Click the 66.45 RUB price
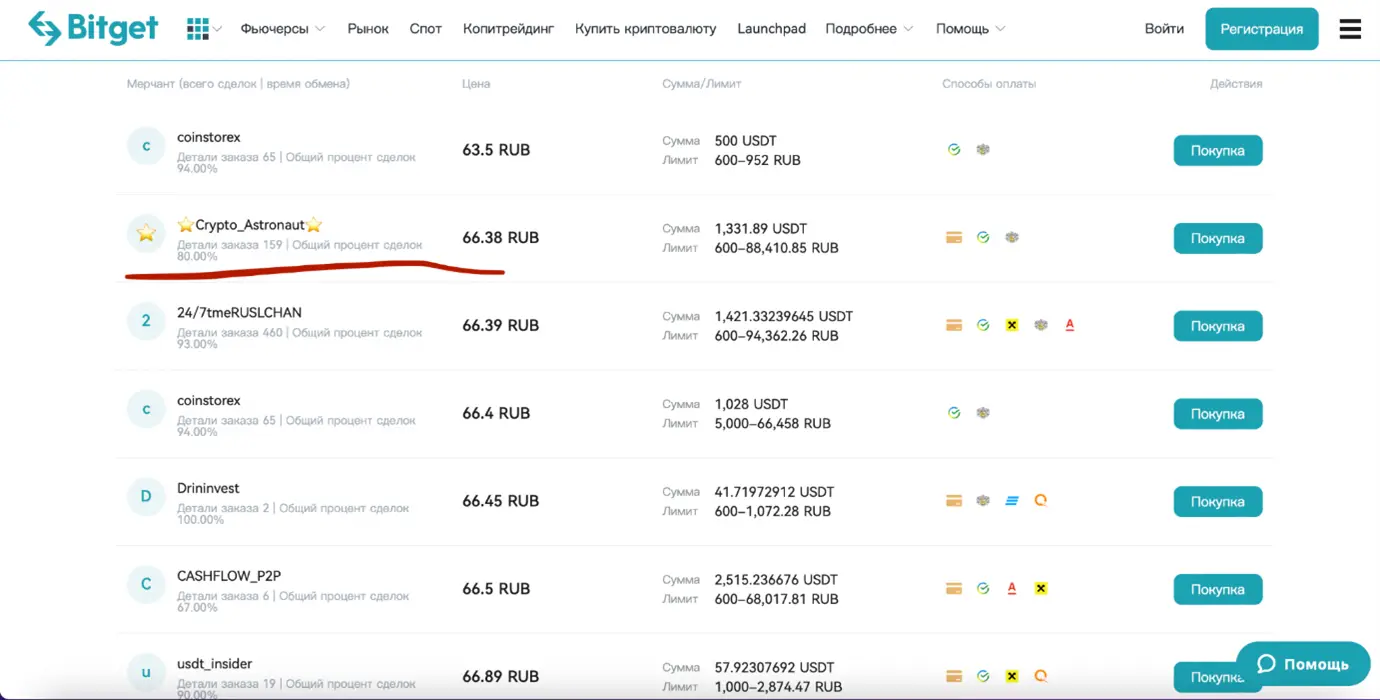Screen dimensions: 1380x700 click(500, 501)
